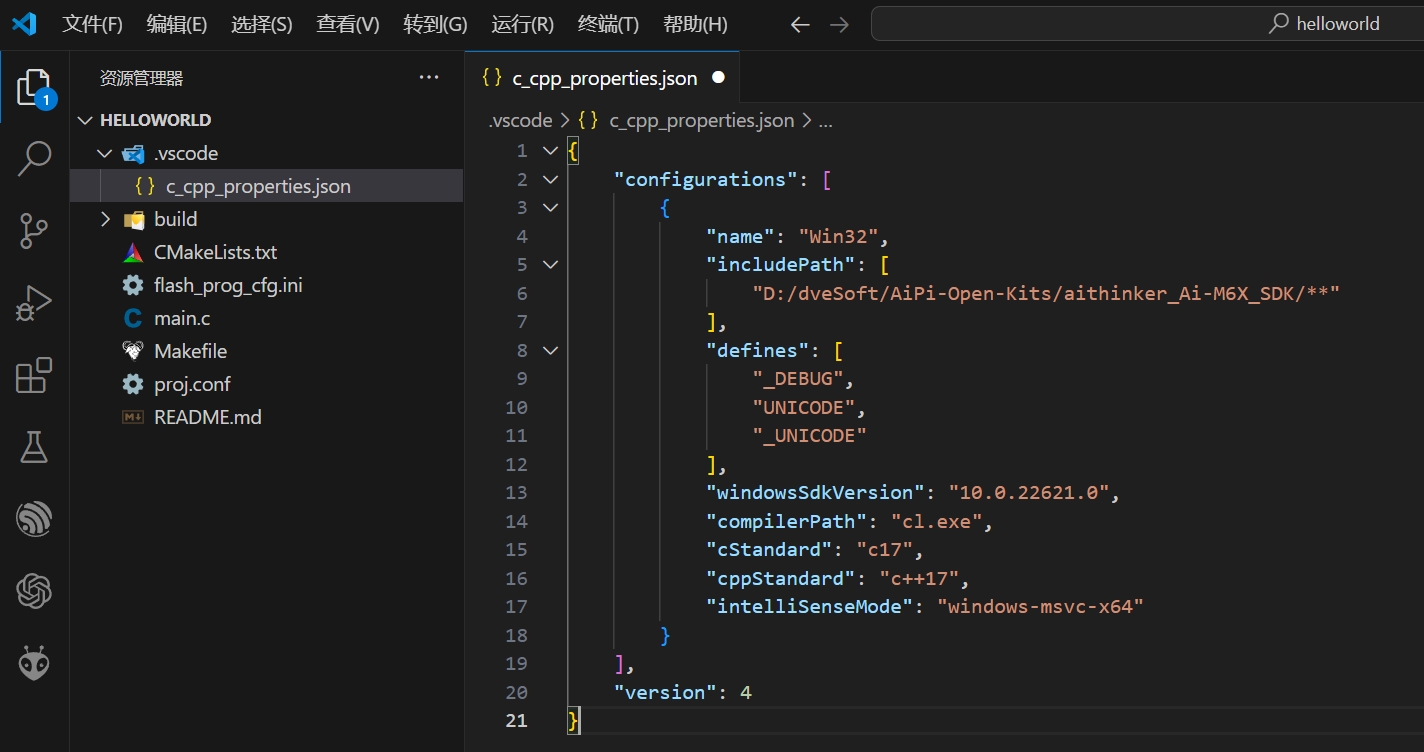Expand the build folder chevron
The width and height of the screenshot is (1424, 752).
coord(105,219)
